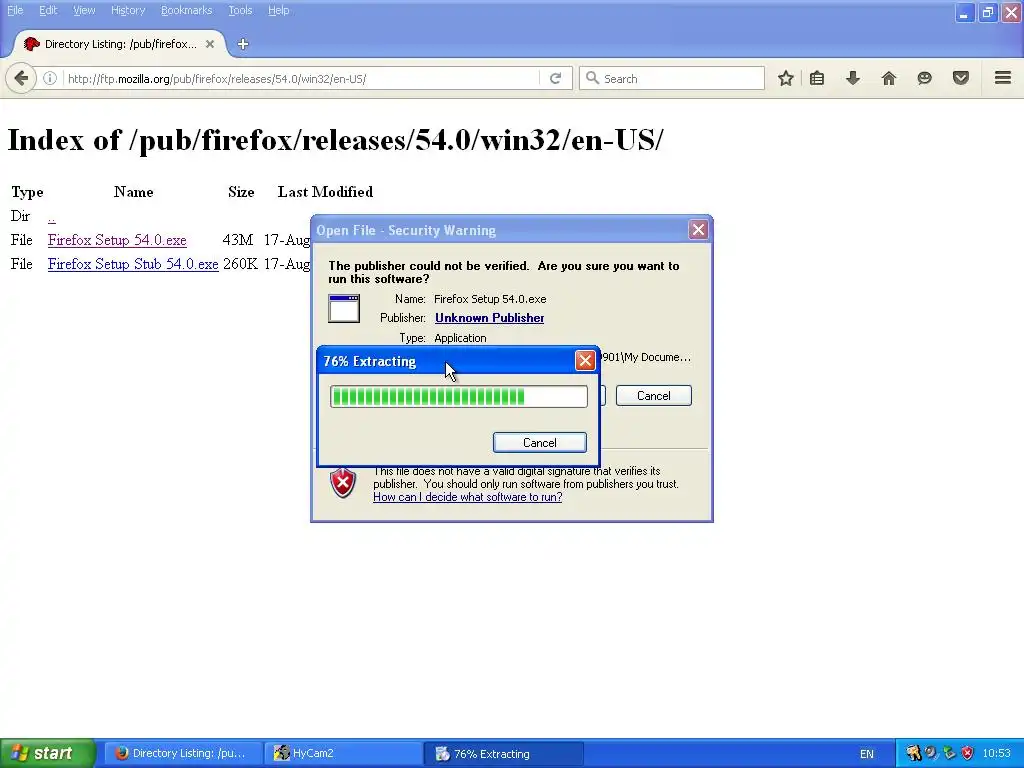
Task: Click the 43M size cell
Action: pos(238,240)
